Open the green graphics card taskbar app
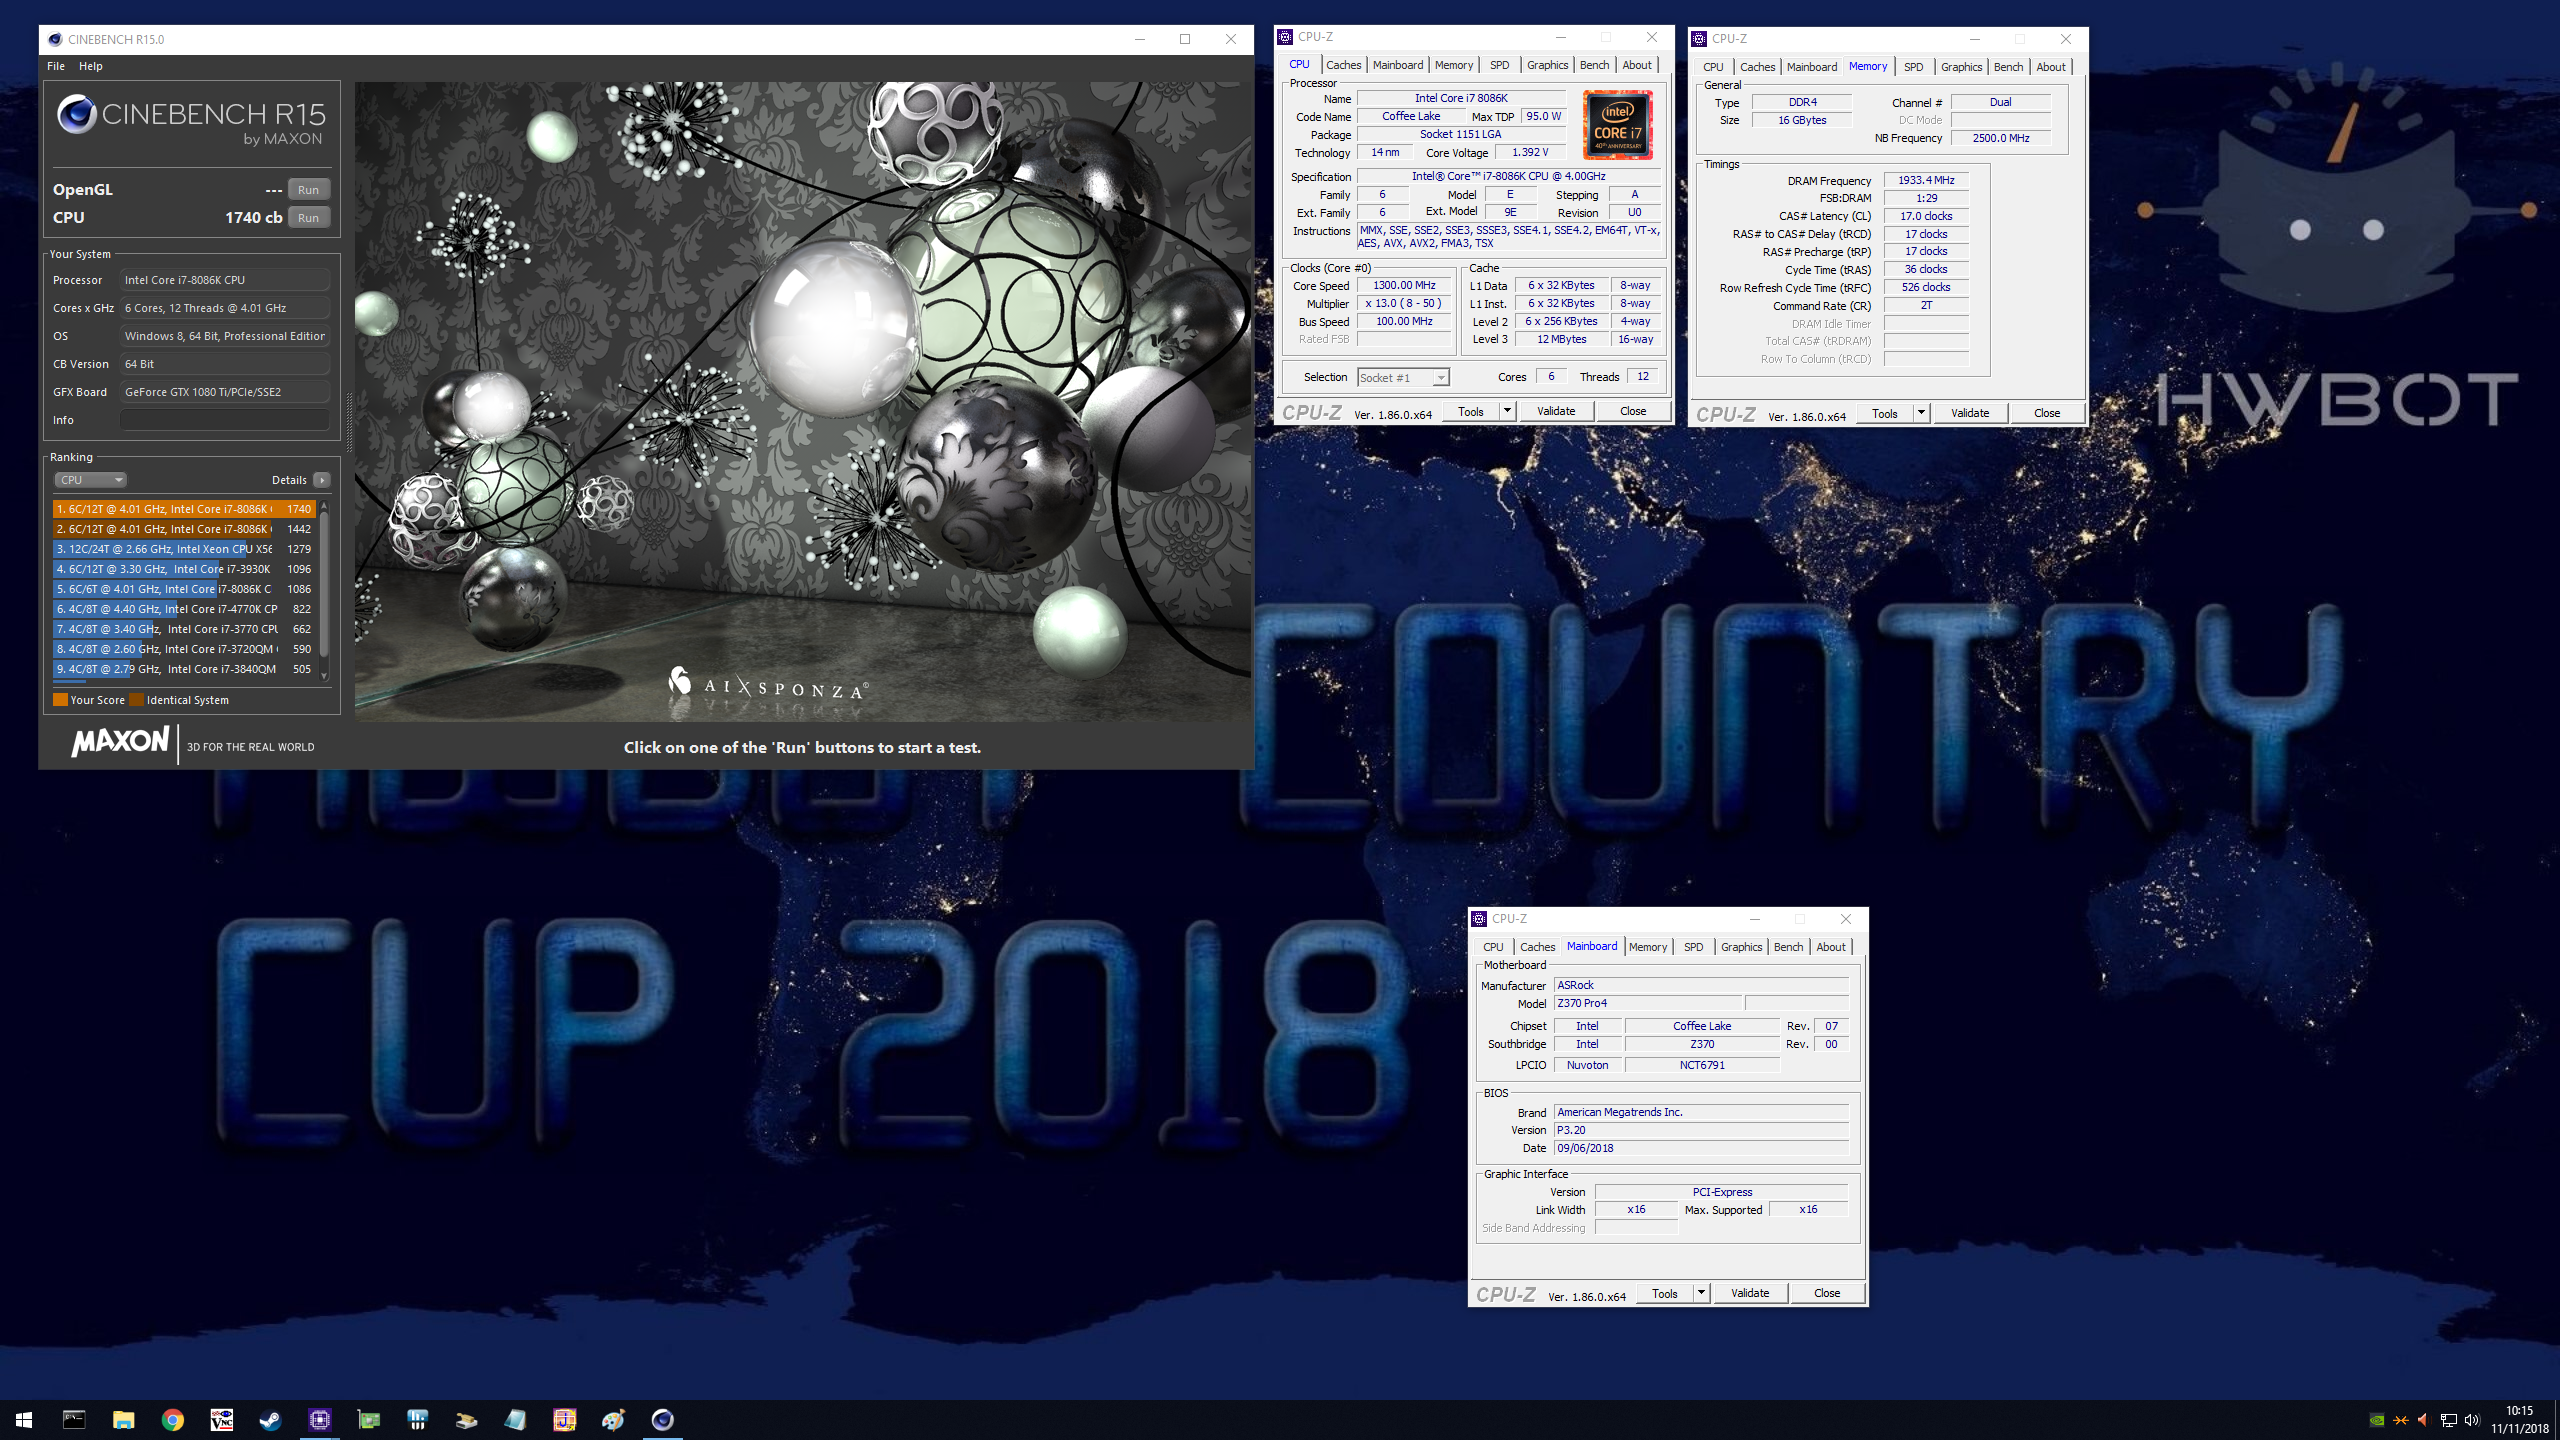 click(x=368, y=1419)
